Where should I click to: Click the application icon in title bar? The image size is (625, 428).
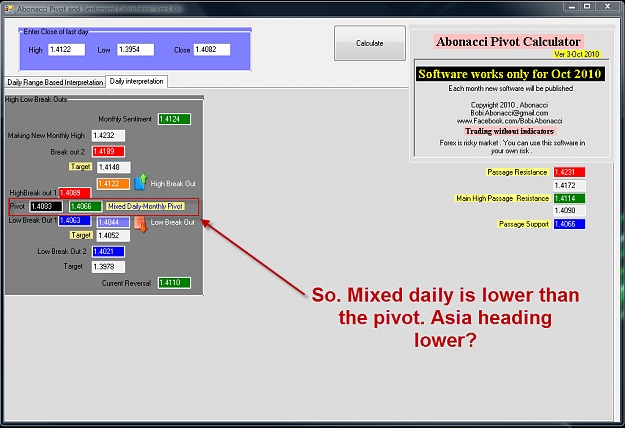[x=9, y=9]
